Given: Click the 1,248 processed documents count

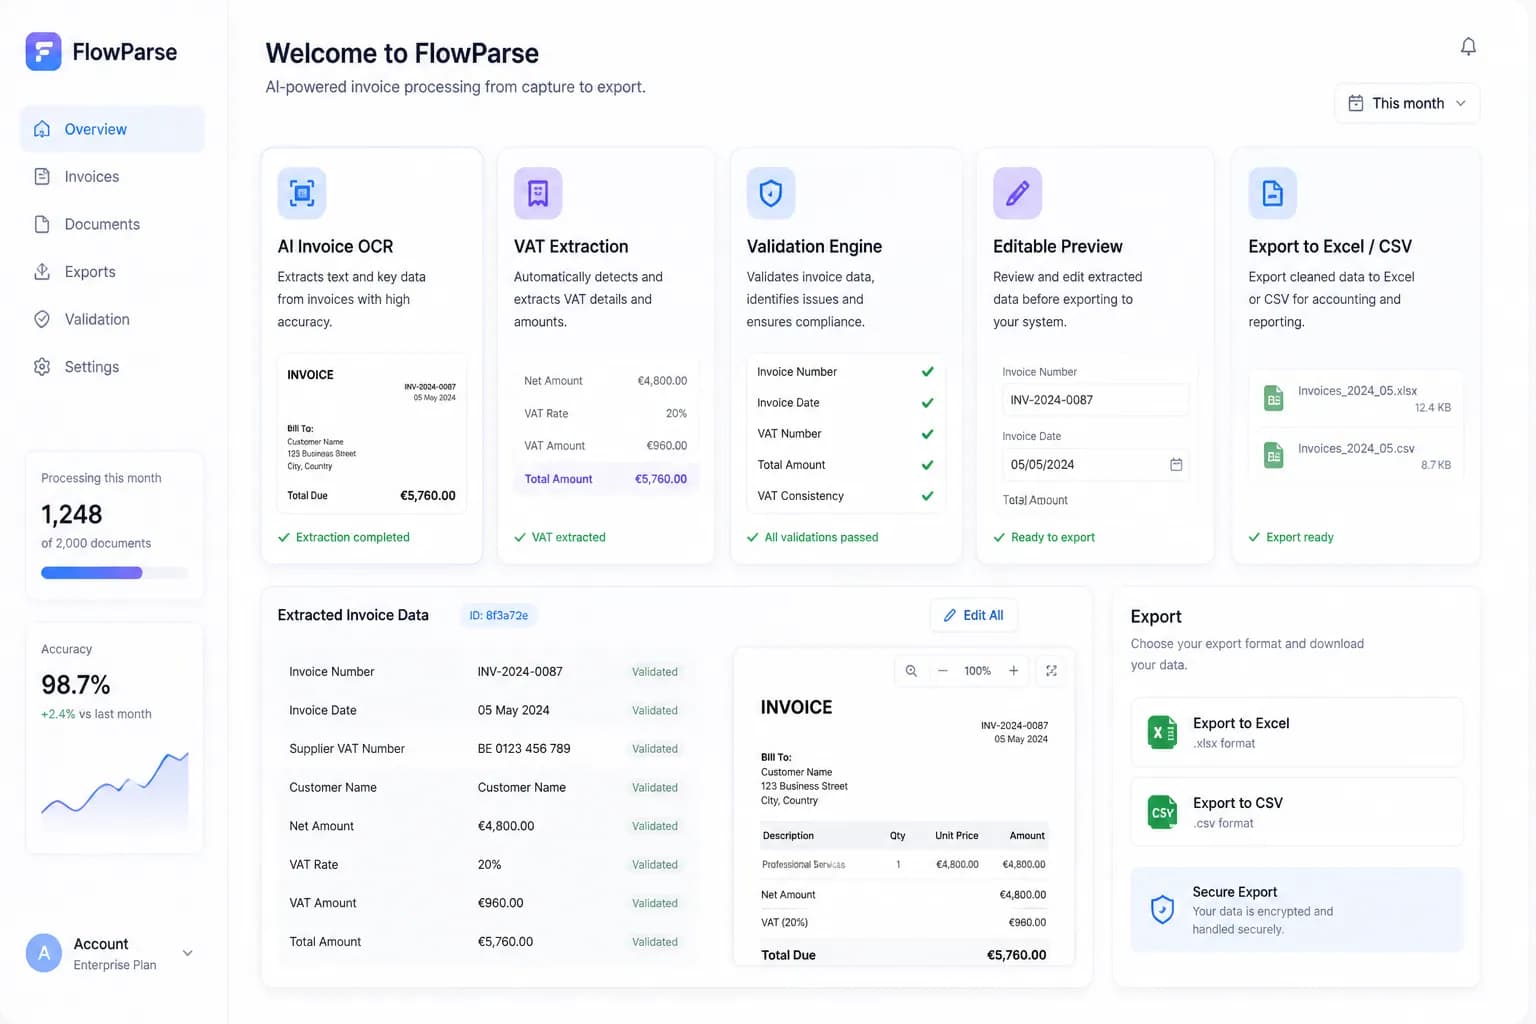Looking at the screenshot, I should [71, 514].
